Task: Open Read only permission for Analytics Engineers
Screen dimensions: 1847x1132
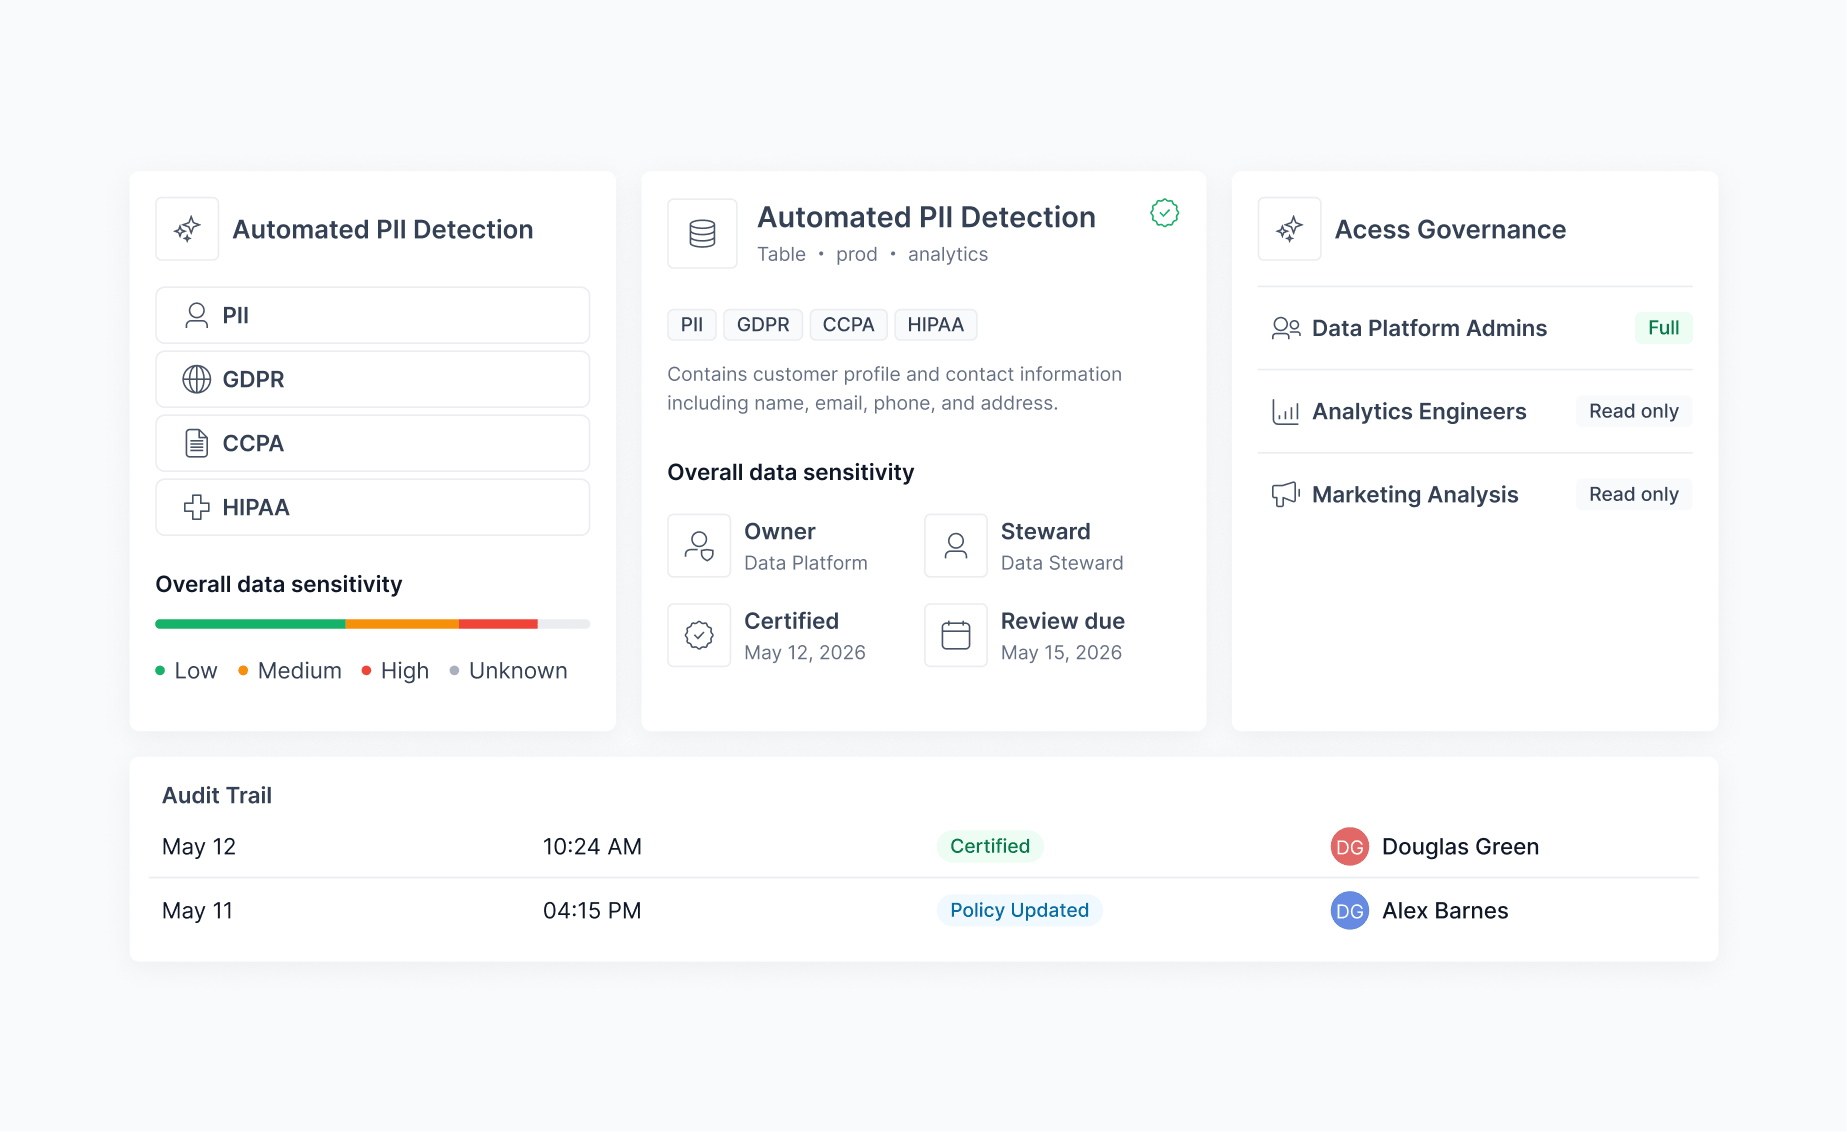Action: click(x=1633, y=411)
